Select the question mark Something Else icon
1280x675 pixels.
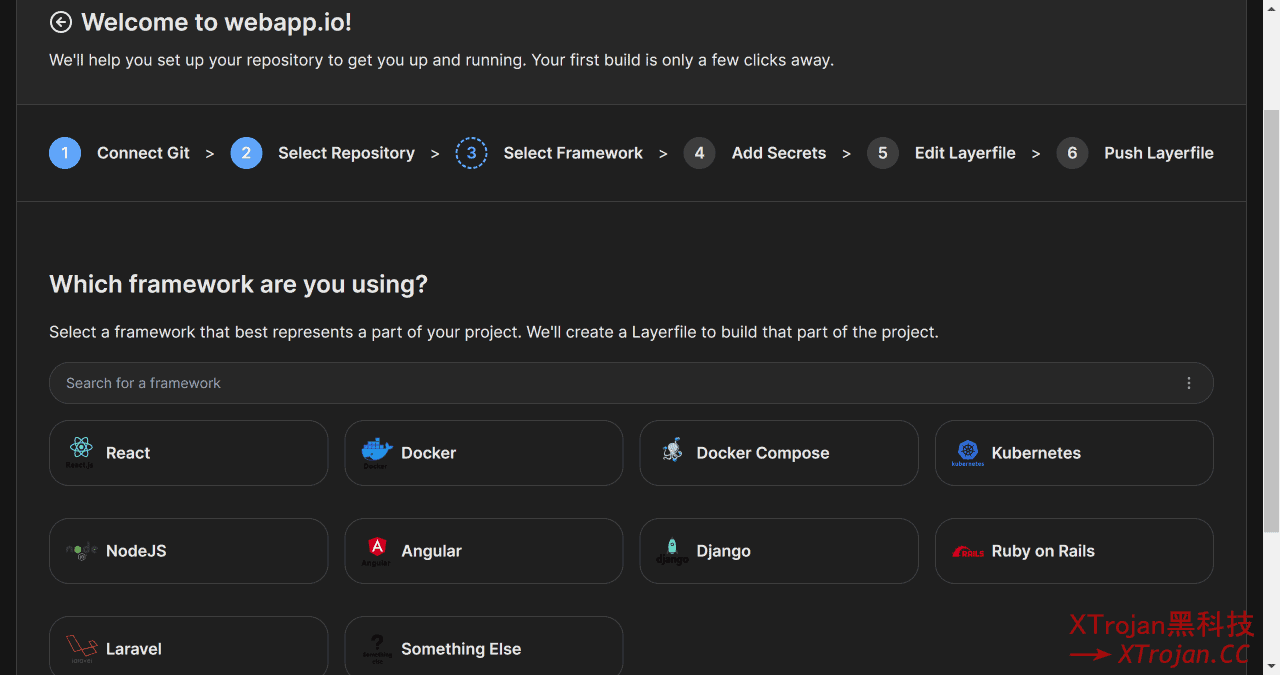[376, 648]
